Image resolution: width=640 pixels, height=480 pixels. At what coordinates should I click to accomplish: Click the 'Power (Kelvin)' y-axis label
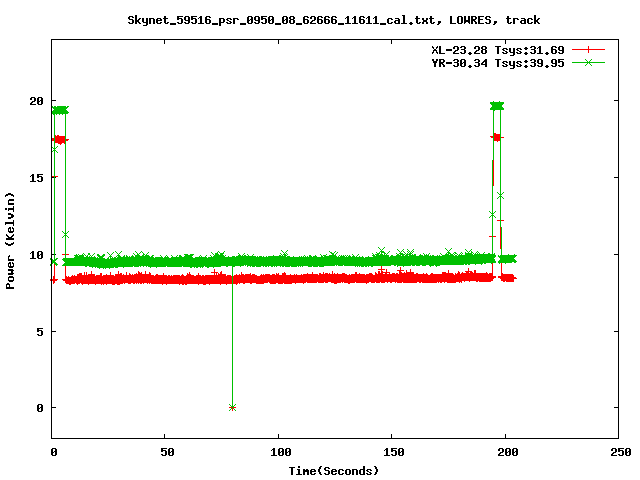[10, 241]
